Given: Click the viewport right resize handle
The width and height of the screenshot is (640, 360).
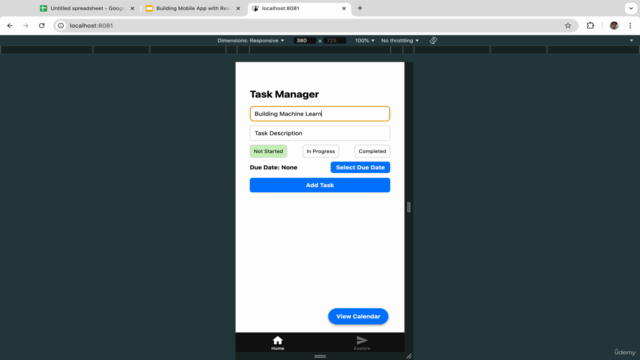Looking at the screenshot, I should point(409,207).
